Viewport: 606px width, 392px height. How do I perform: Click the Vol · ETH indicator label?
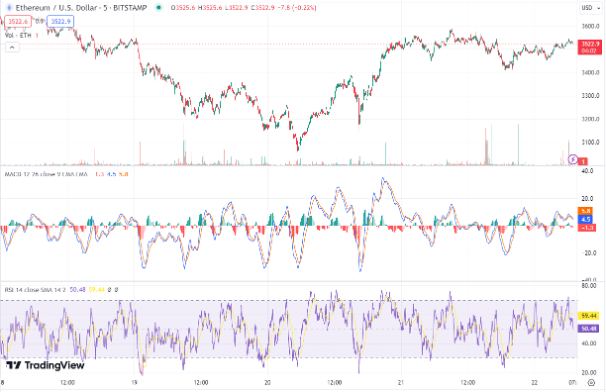[18, 35]
